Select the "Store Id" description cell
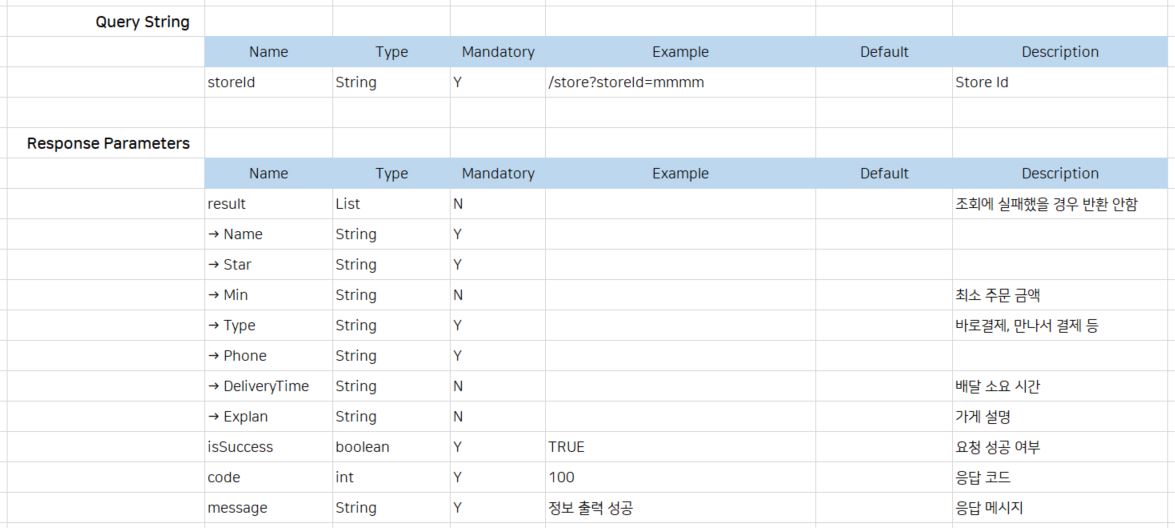The image size is (1175, 528). 982,82
